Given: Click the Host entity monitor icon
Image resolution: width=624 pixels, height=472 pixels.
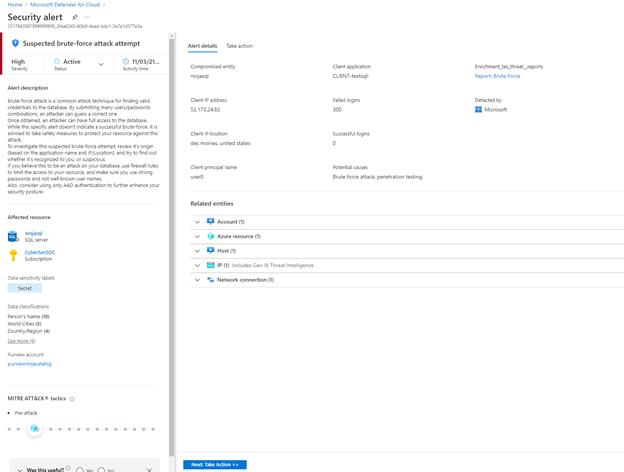Looking at the screenshot, I should 211,251.
